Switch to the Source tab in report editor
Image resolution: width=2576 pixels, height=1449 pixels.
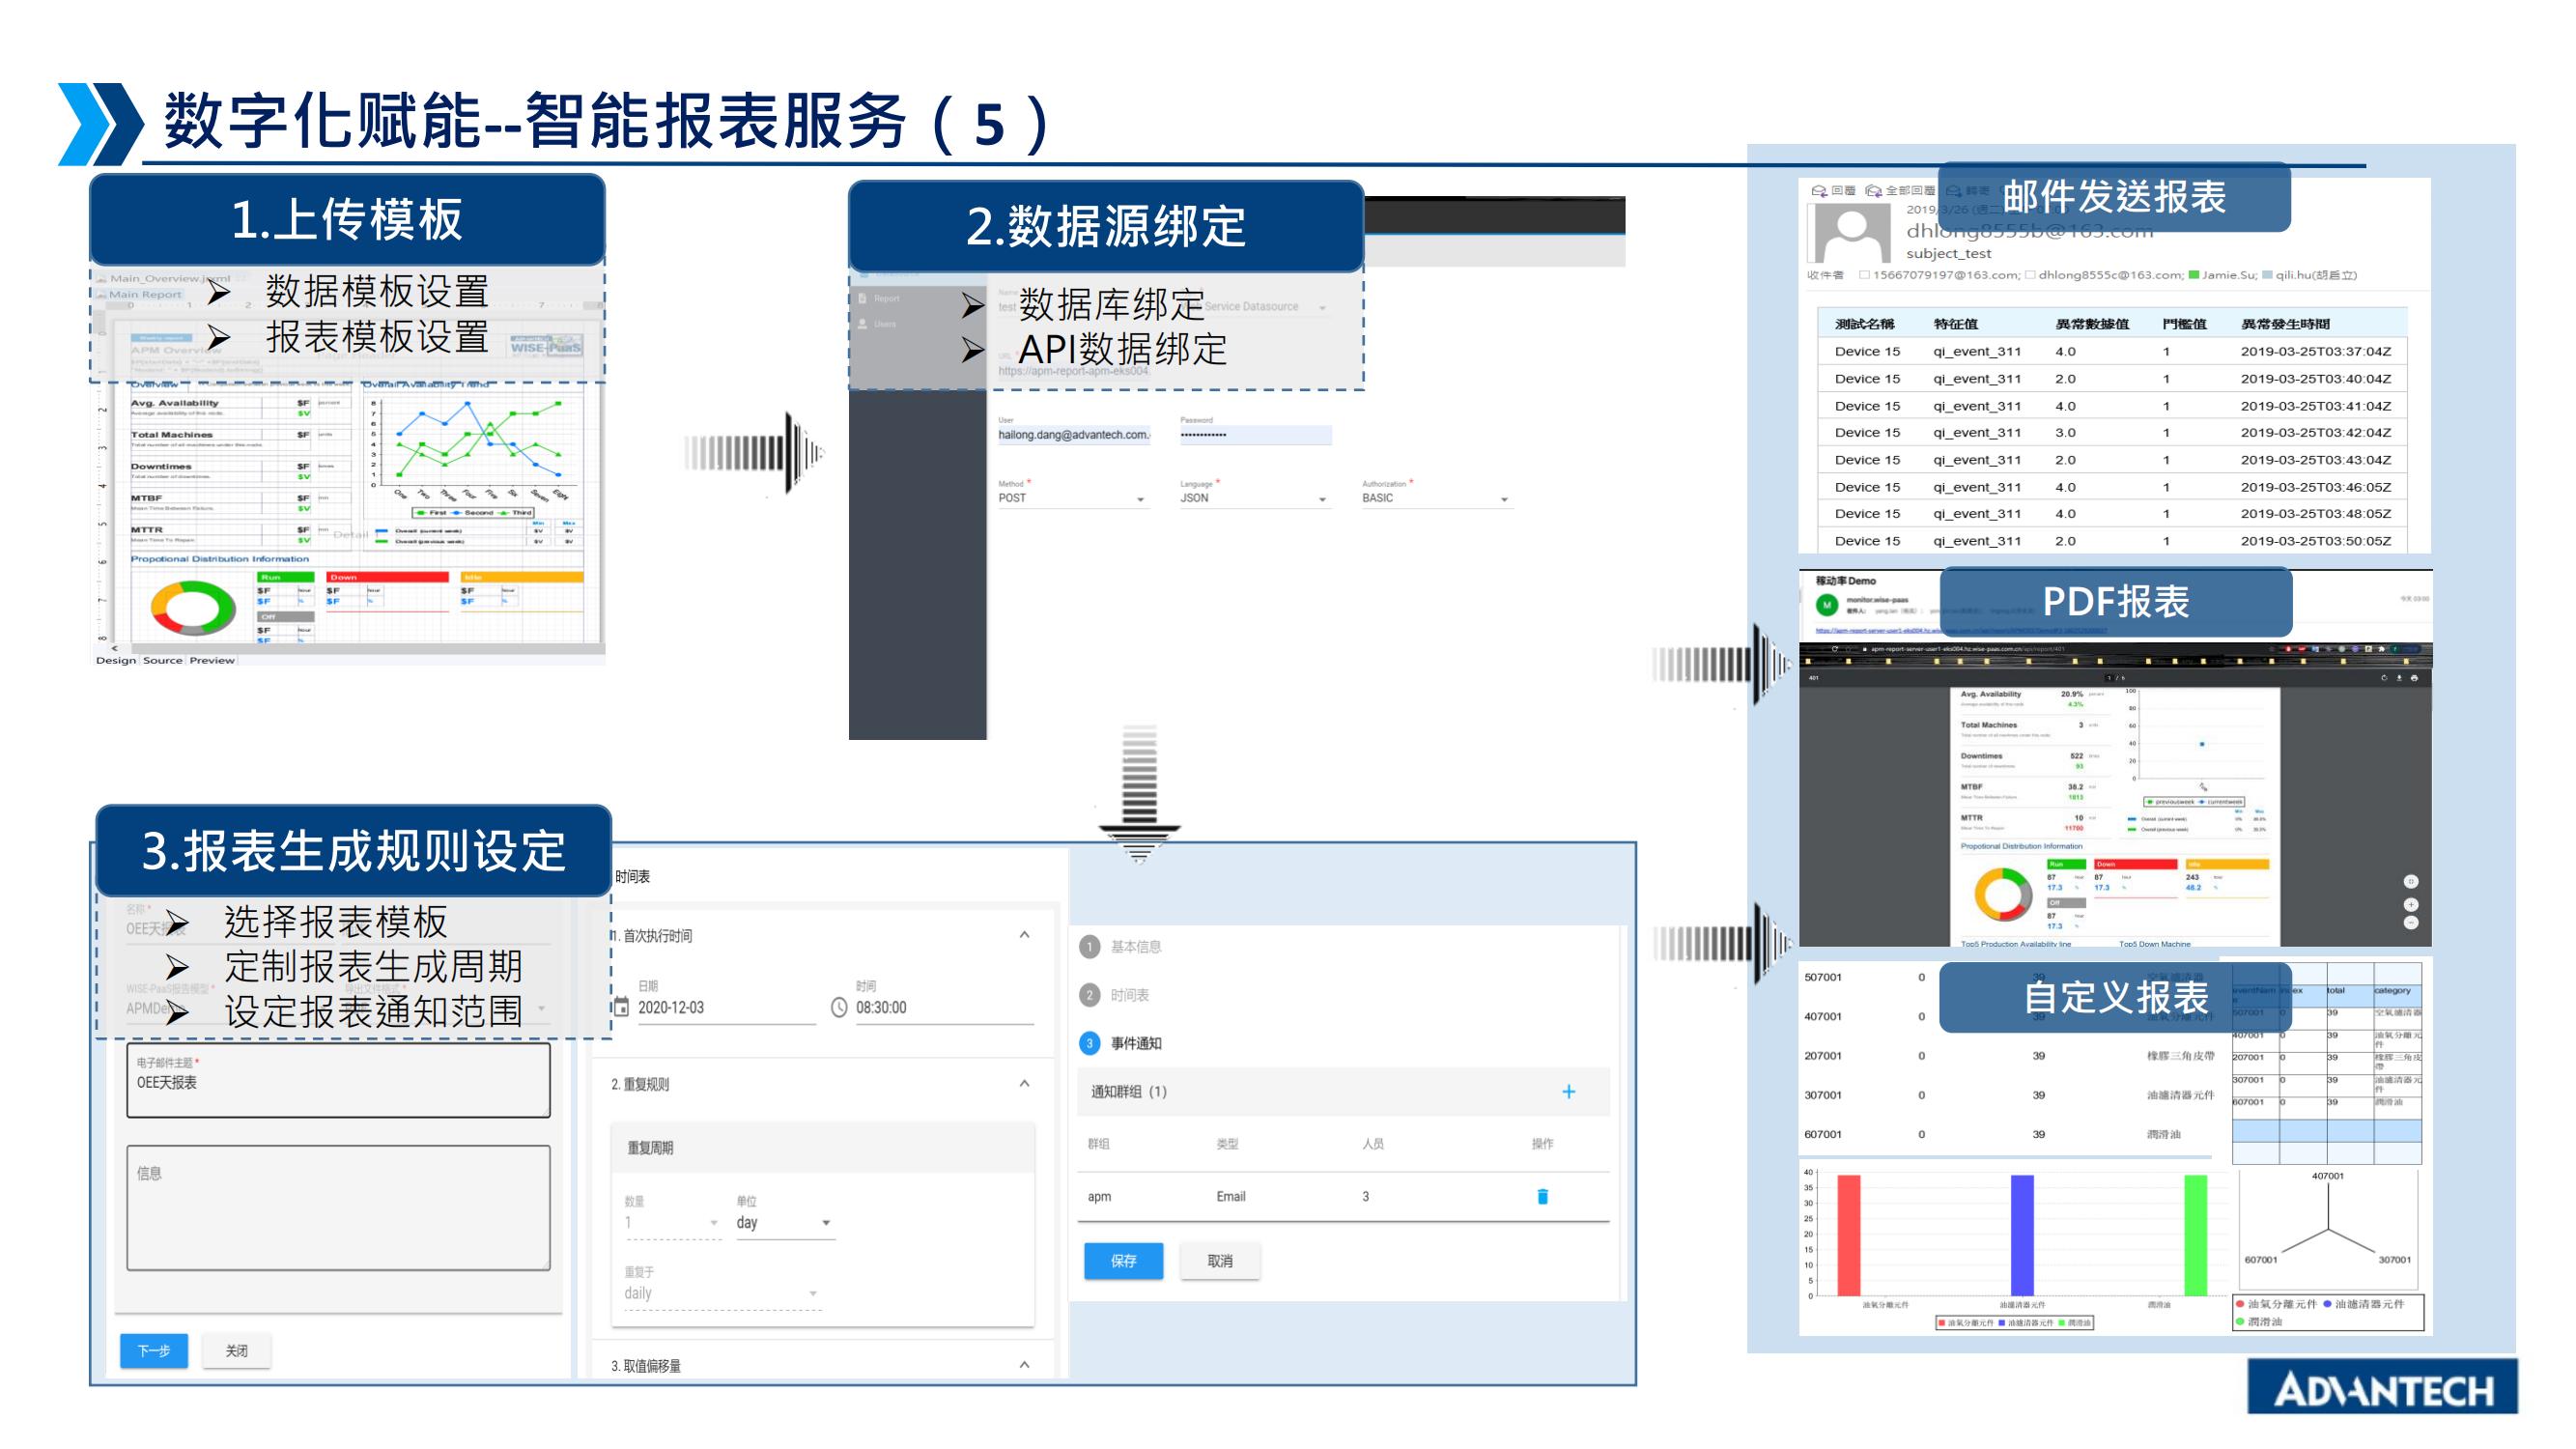click(x=162, y=660)
